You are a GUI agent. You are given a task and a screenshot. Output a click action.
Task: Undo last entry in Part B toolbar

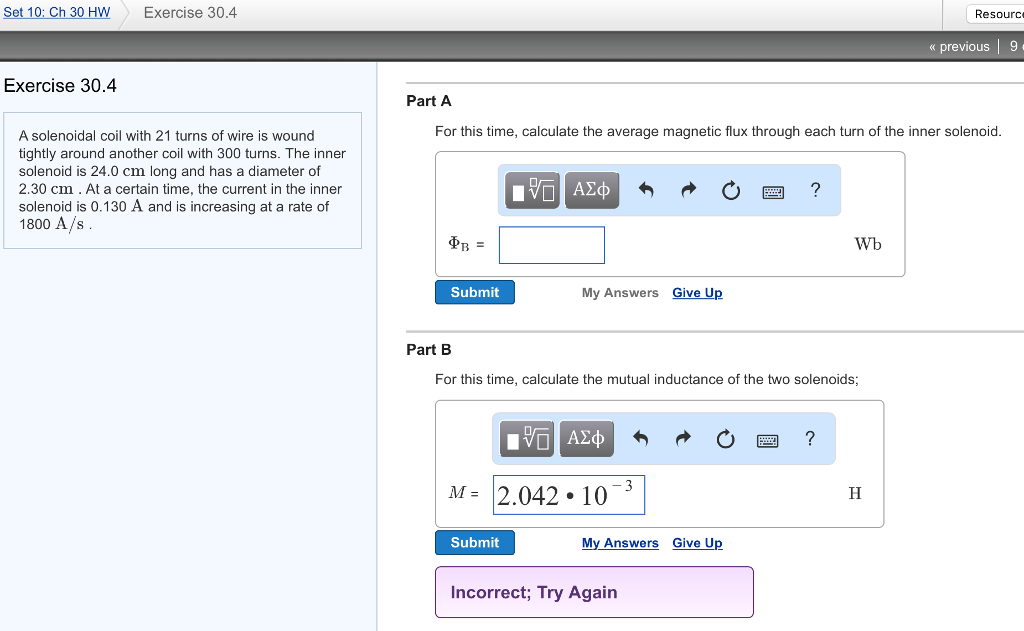click(641, 438)
